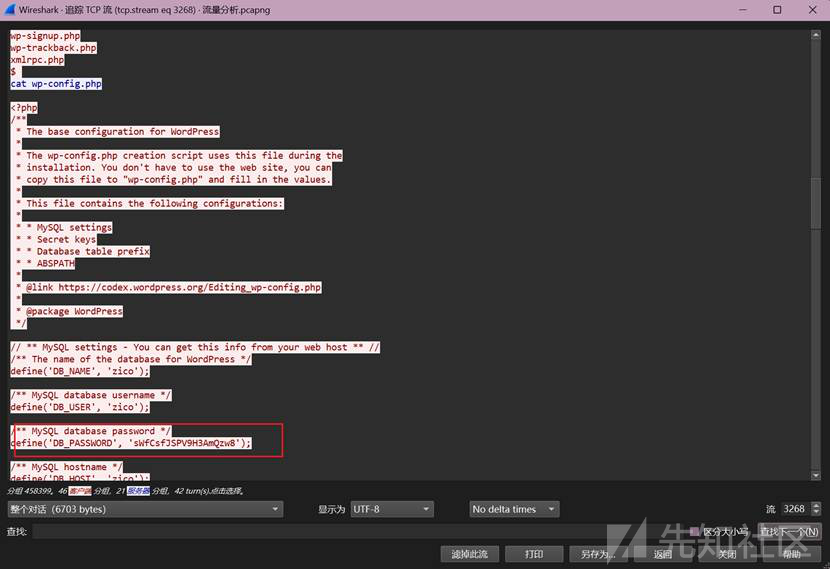Open the No delta times dropdown
The width and height of the screenshot is (830, 569).
[514, 509]
